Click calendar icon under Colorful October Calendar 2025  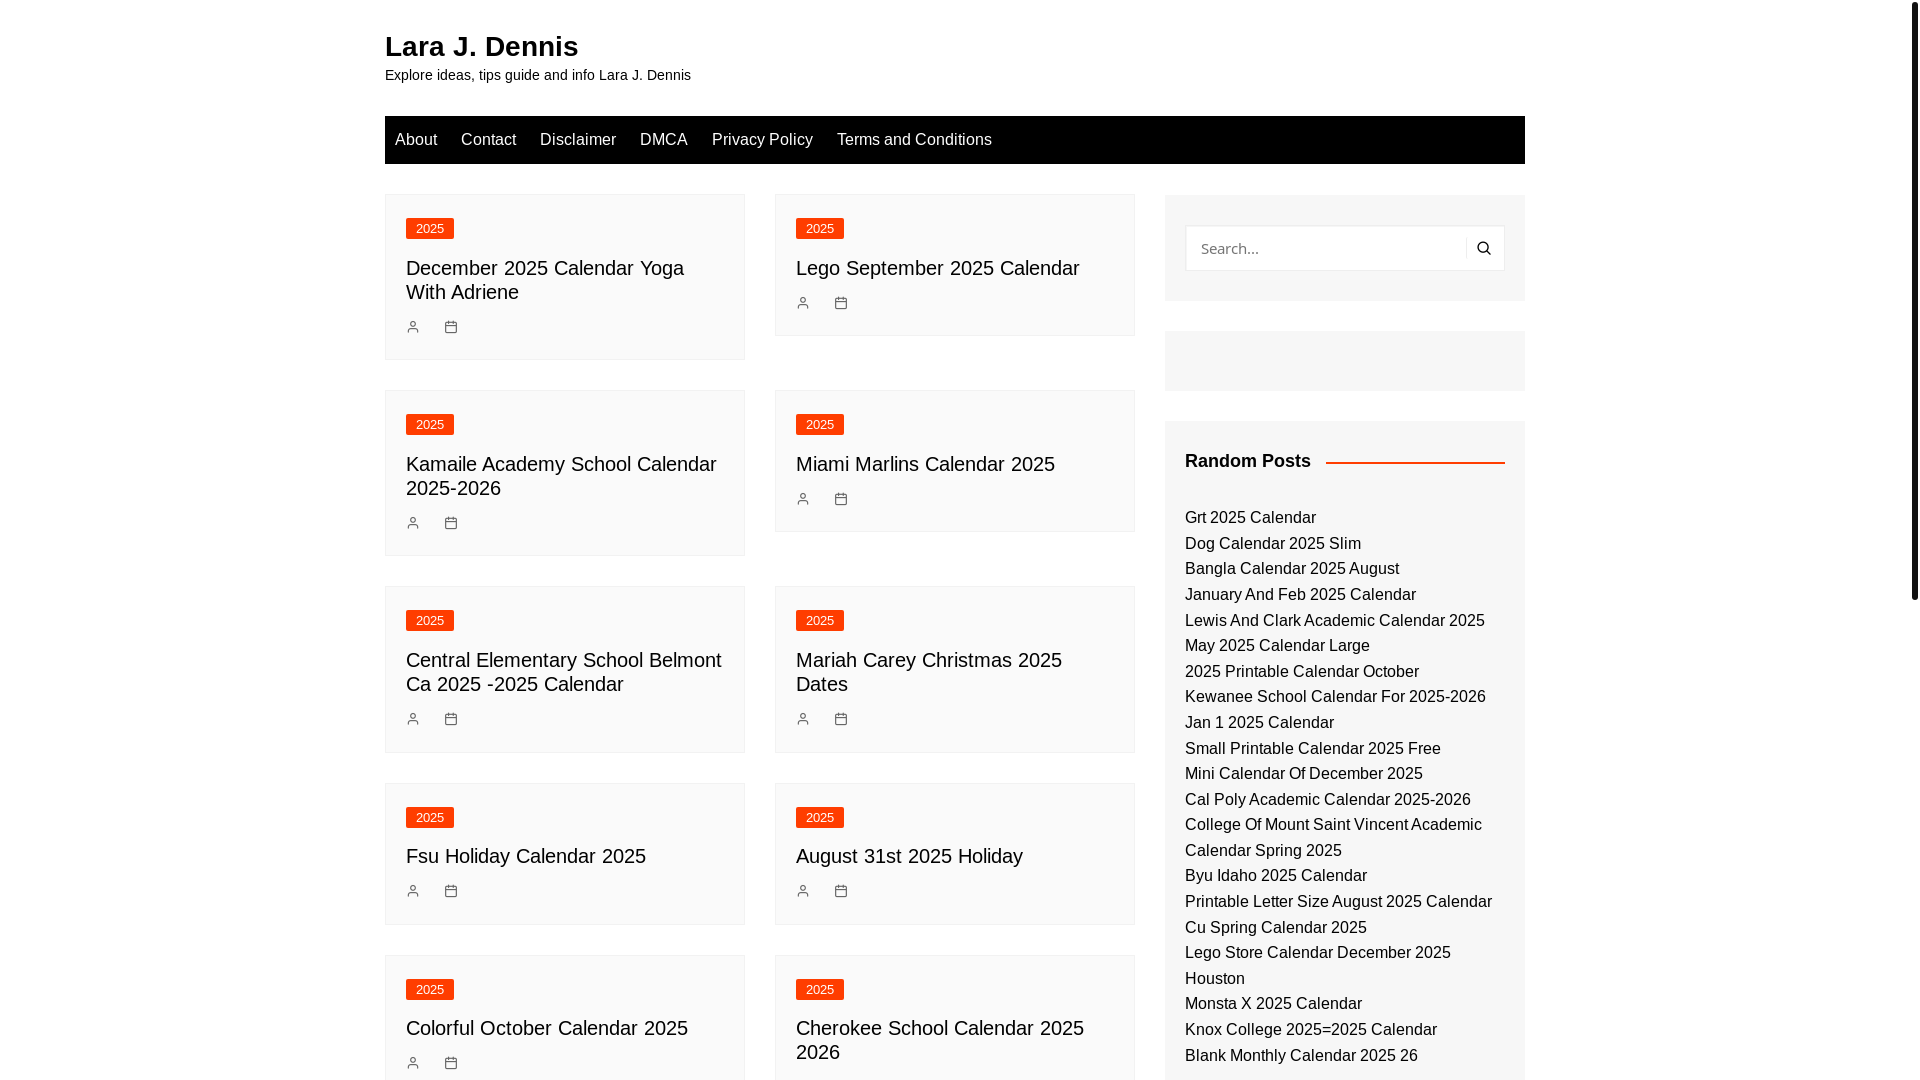(451, 1063)
